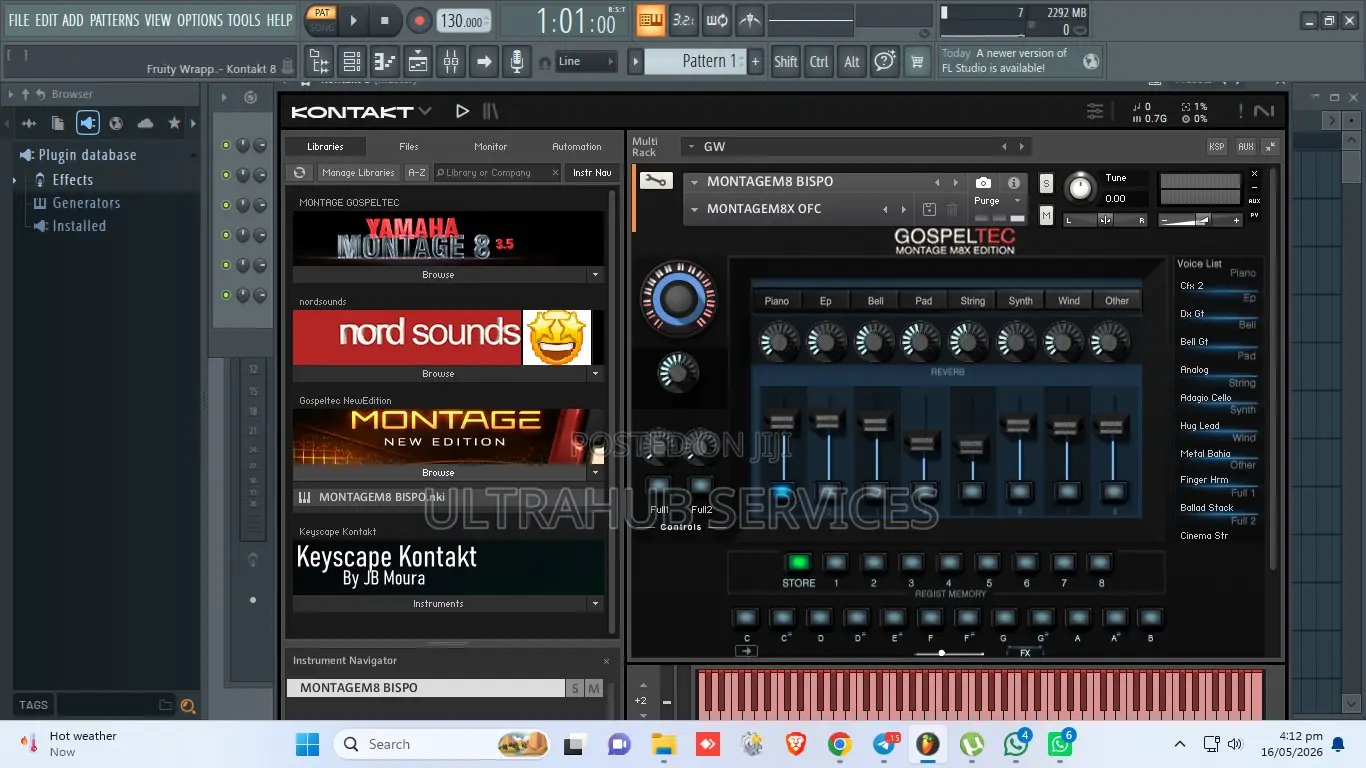Open the FL Studio mixer icon

click(x=451, y=62)
